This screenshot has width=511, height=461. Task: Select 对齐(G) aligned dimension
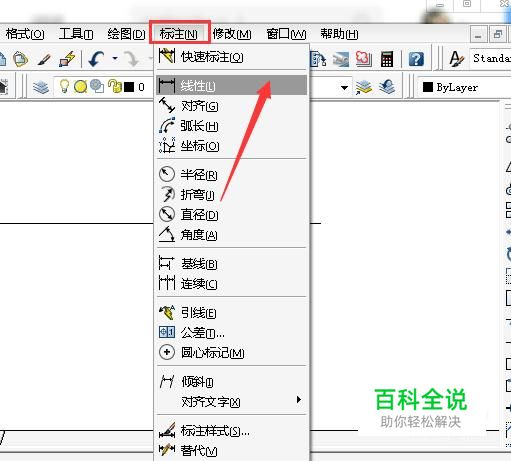pyautogui.click(x=231, y=106)
